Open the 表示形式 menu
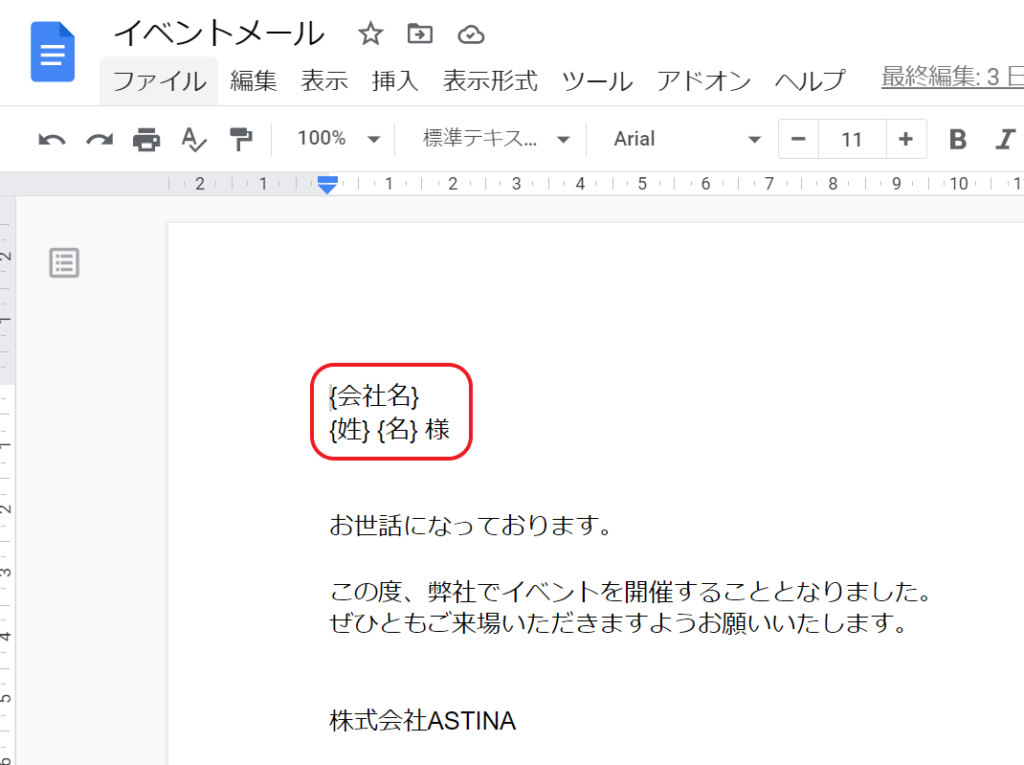1024x765 pixels. point(490,81)
